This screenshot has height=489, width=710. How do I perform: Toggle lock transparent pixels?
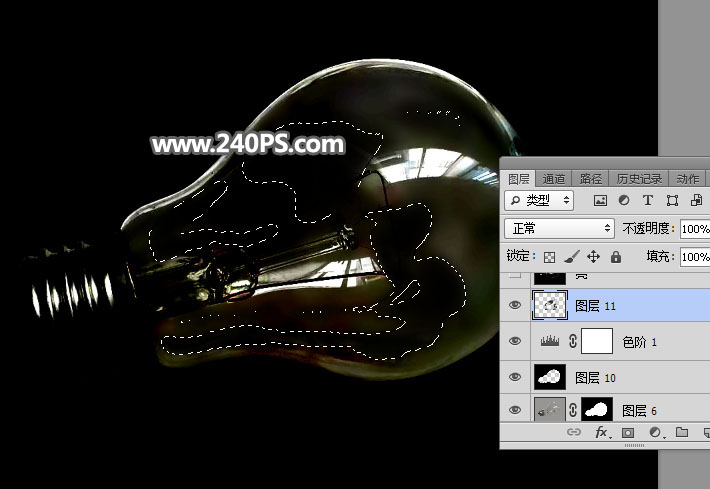[550, 257]
